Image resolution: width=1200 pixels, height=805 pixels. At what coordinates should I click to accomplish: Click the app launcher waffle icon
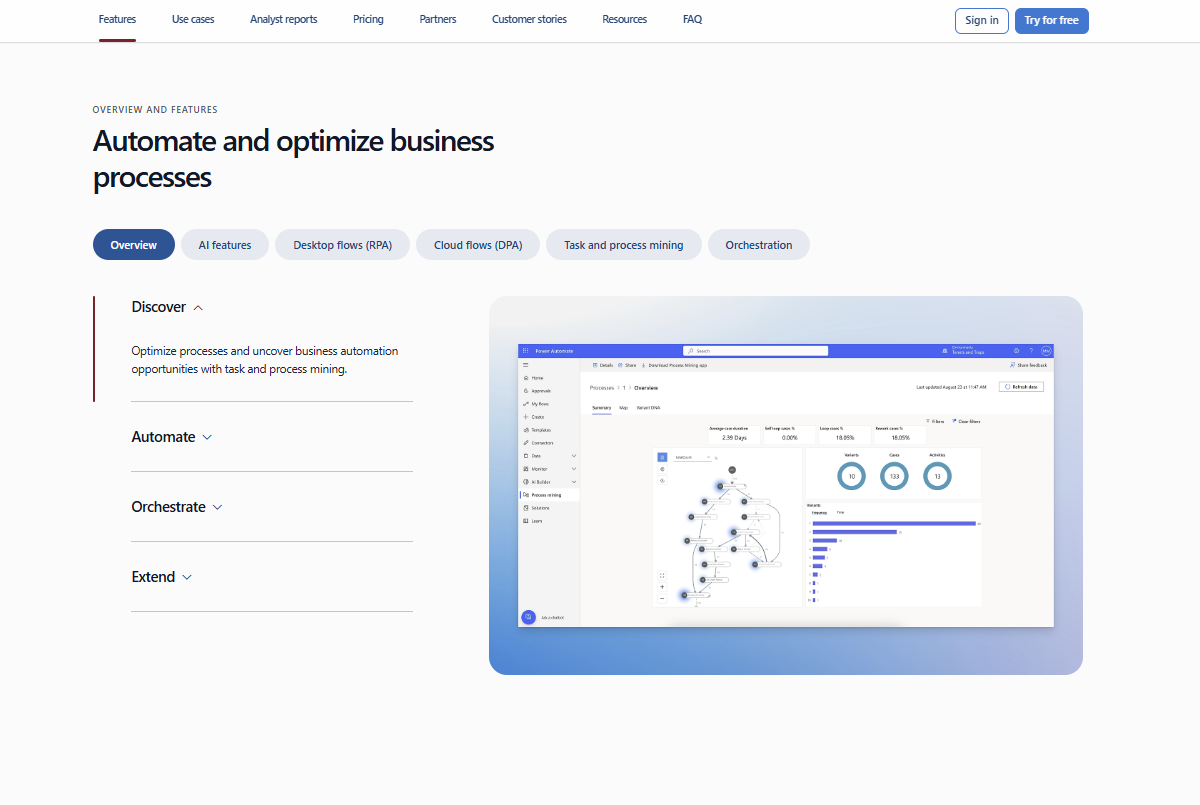[x=525, y=350]
